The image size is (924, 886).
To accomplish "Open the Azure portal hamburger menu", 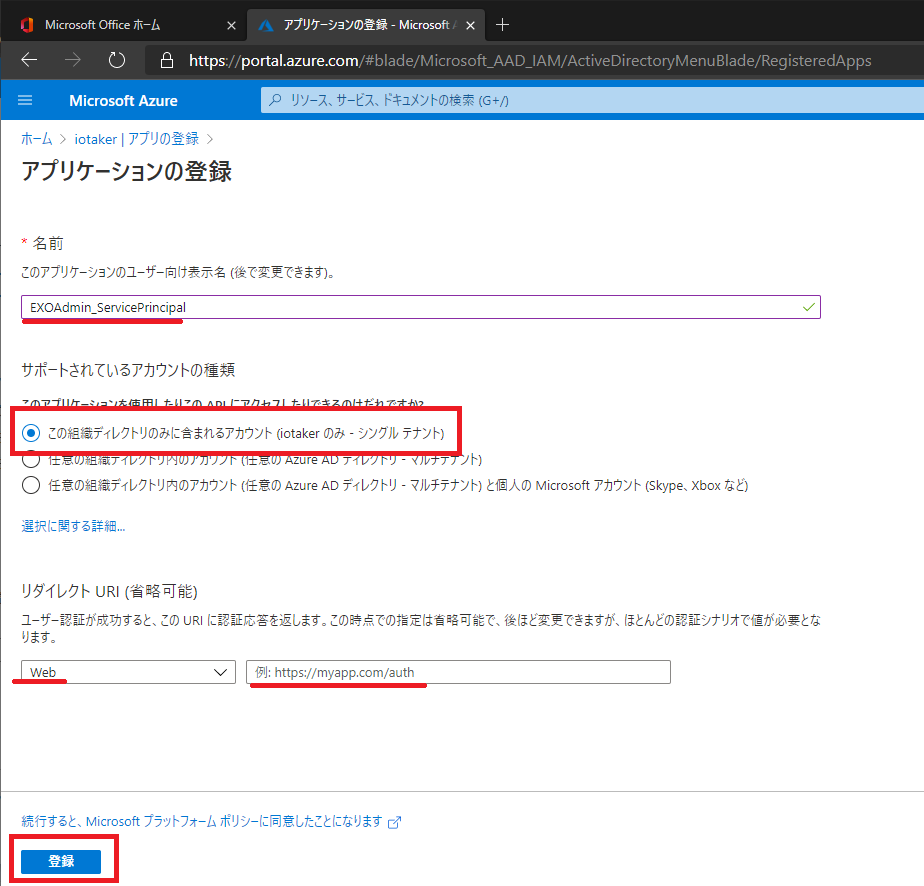I will (x=26, y=100).
